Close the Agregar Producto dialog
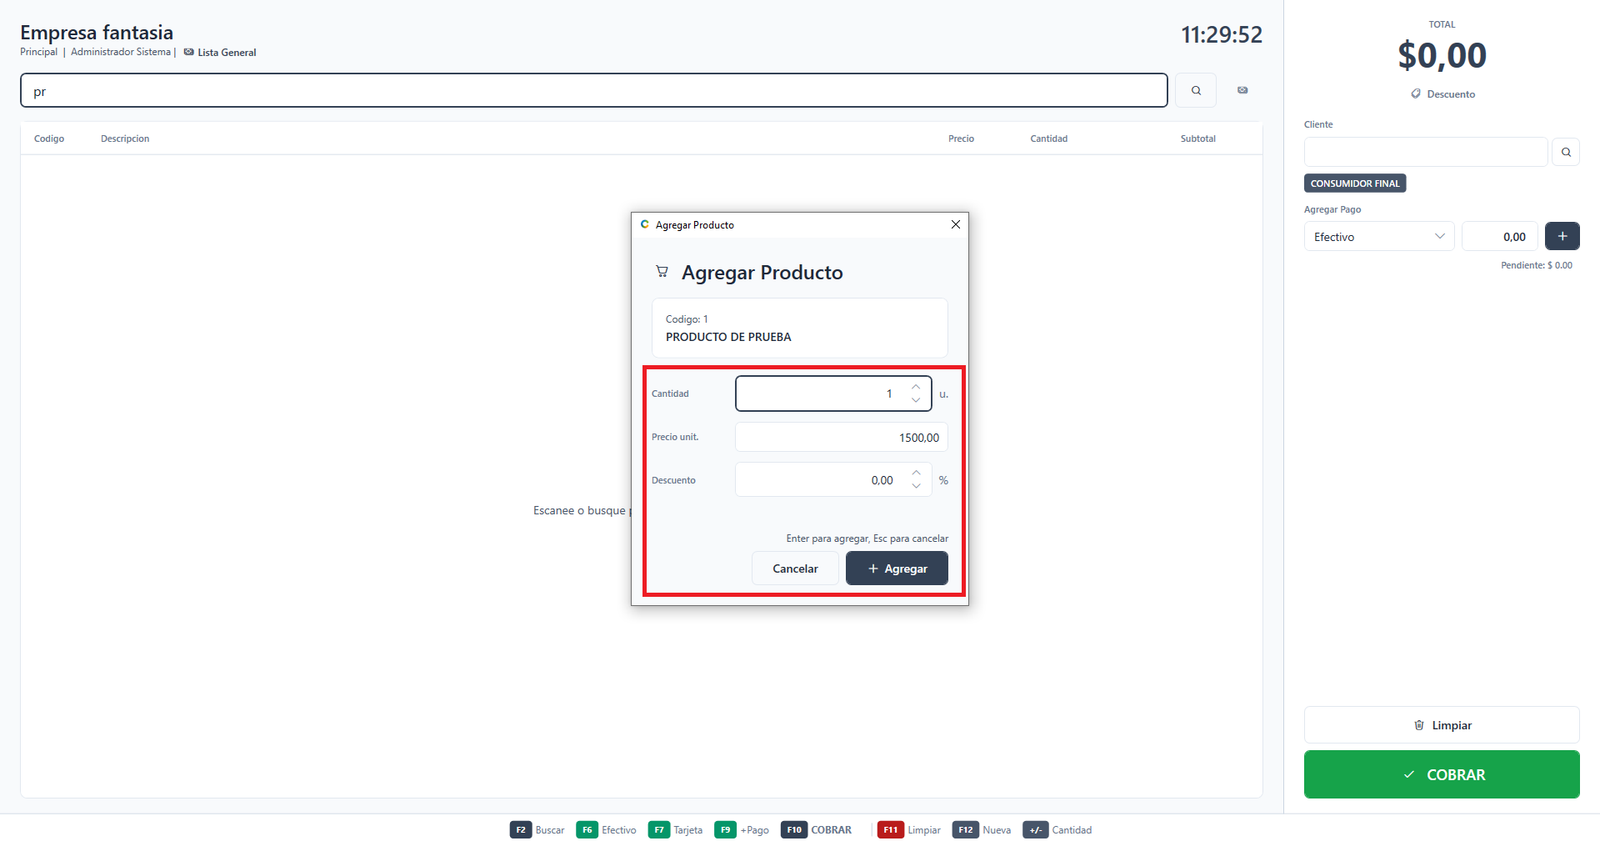This screenshot has height=842, width=1600. point(955,224)
